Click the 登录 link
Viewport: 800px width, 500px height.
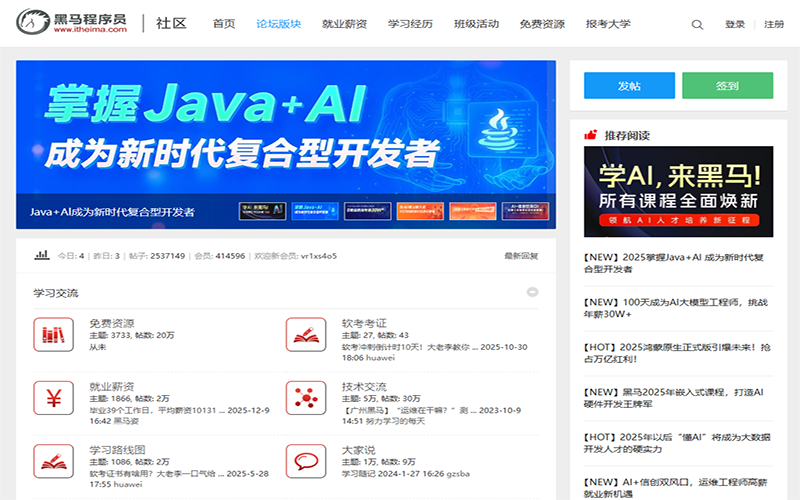click(735, 24)
